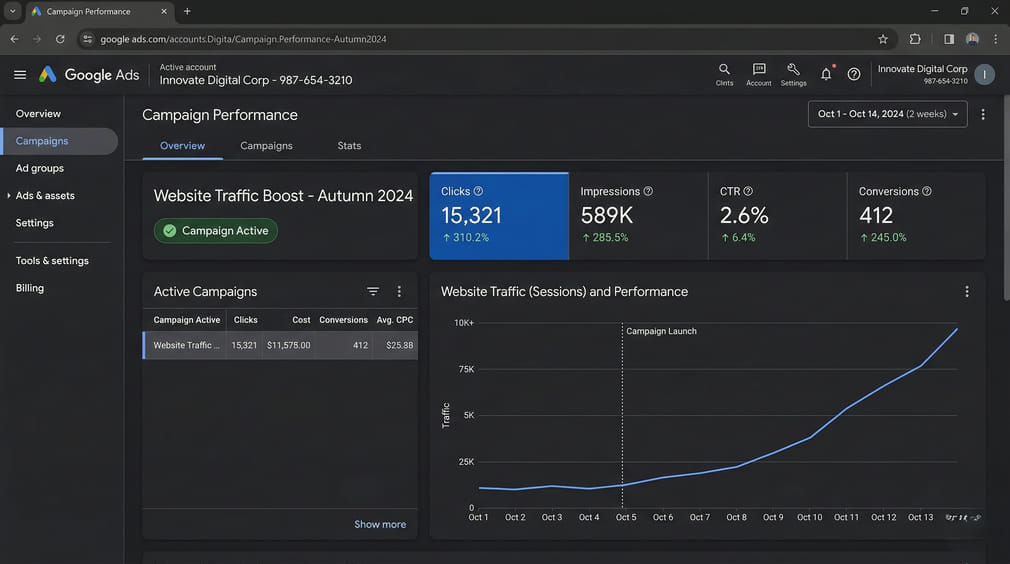
Task: Click the help question mark icon
Action: [x=854, y=74]
